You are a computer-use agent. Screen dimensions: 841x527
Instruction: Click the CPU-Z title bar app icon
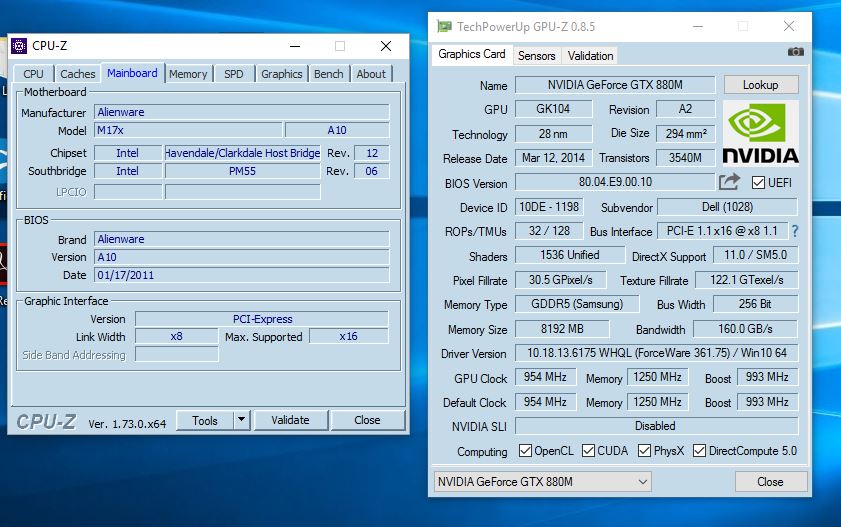[x=19, y=46]
